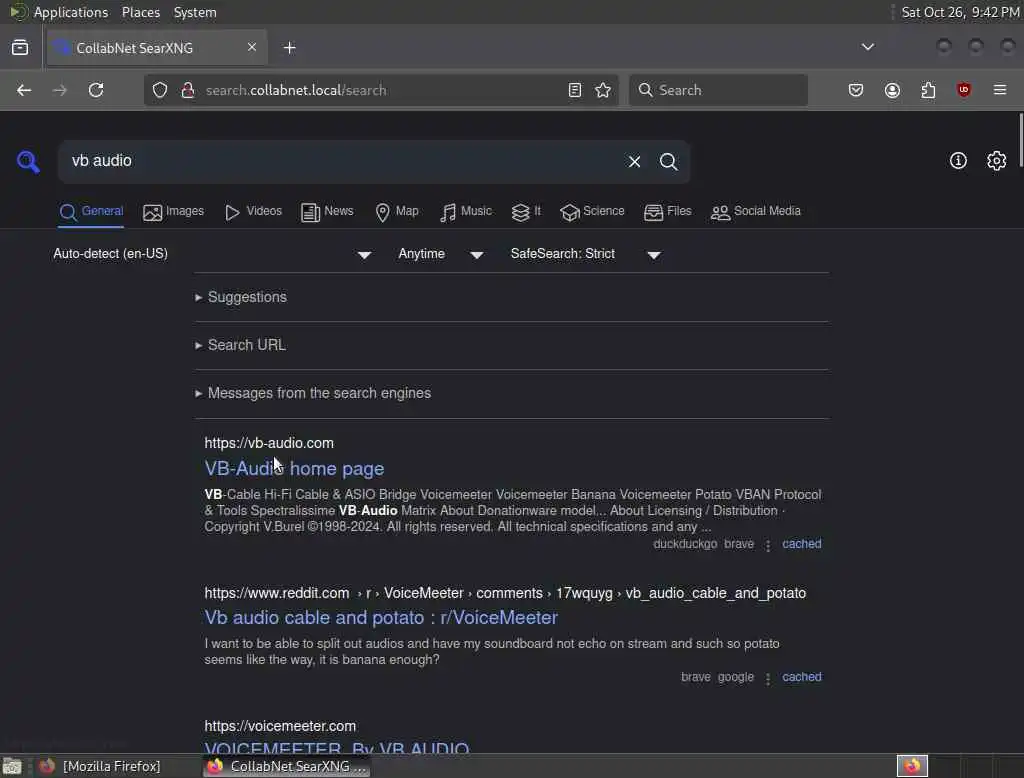The image size is (1024, 778).
Task: Open the Places menu
Action: 140,12
